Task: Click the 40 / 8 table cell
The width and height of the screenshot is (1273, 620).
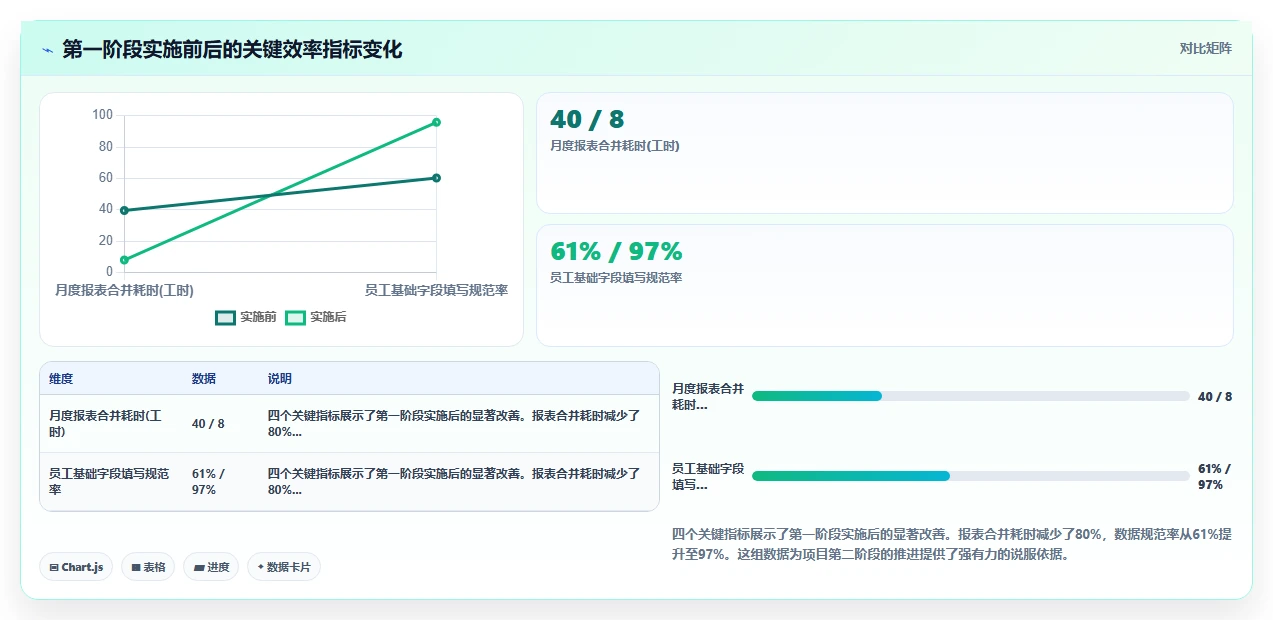Action: tap(208, 424)
